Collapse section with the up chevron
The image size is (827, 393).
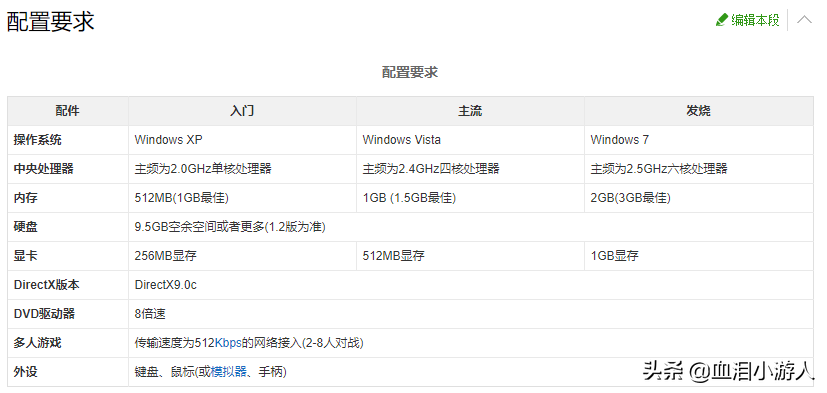(x=804, y=20)
